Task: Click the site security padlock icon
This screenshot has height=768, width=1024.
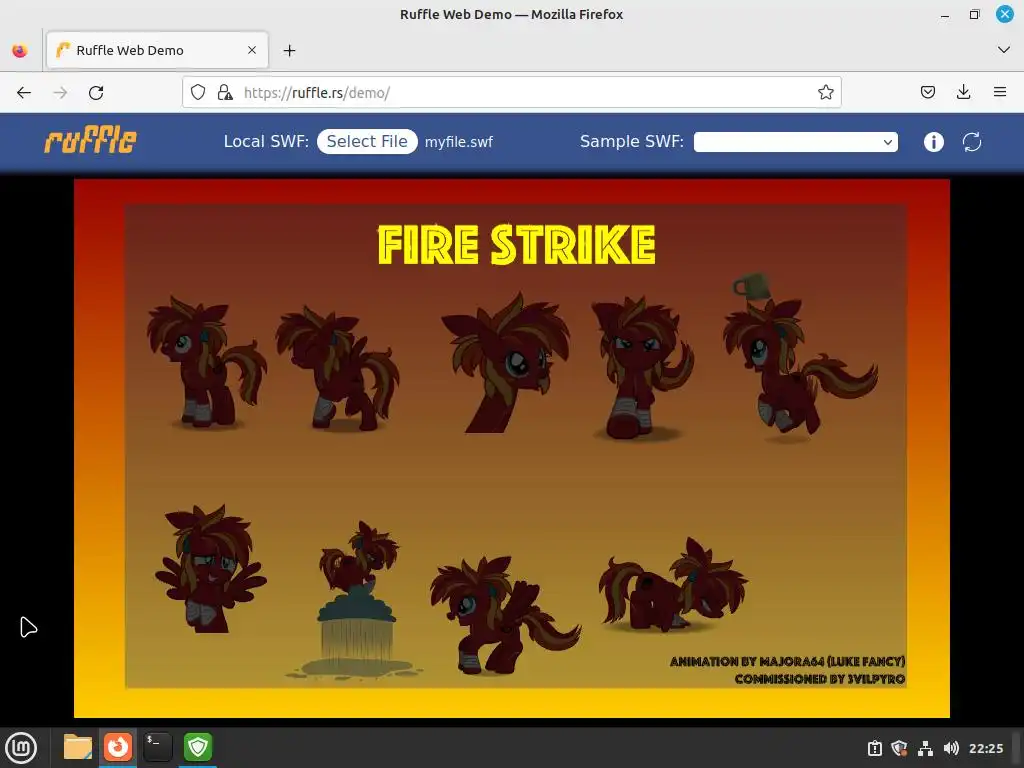Action: click(225, 92)
